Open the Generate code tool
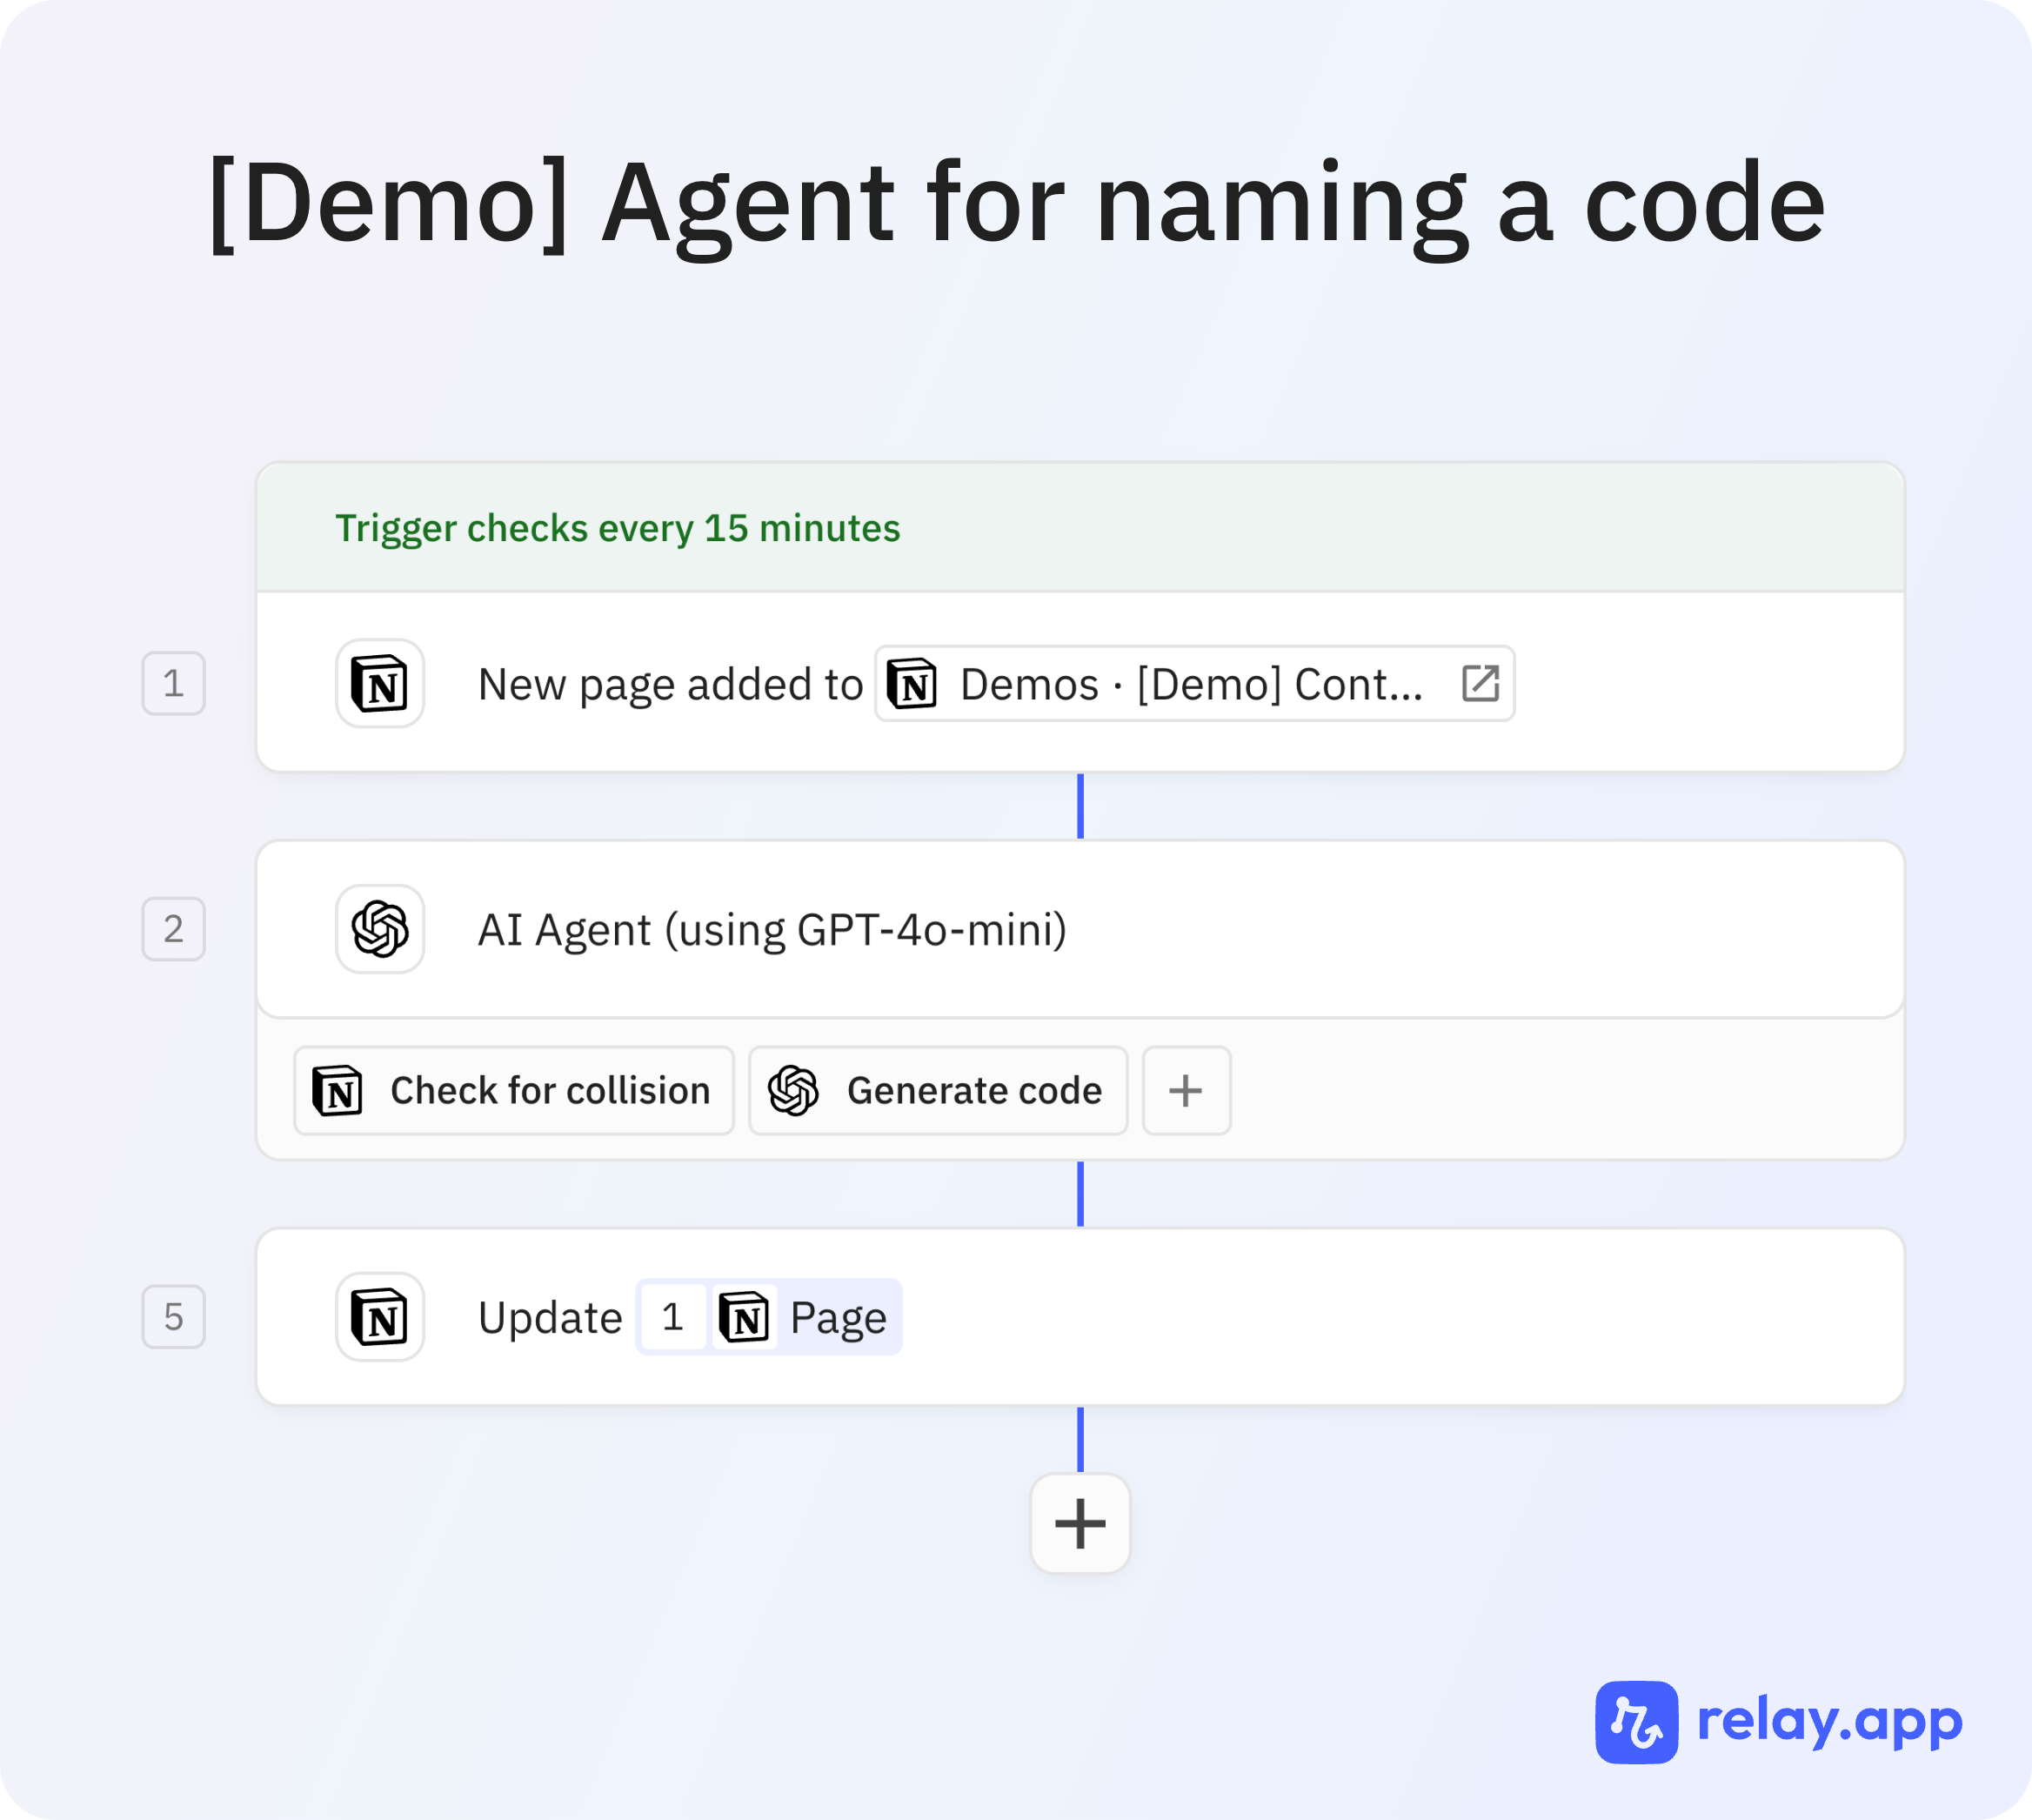 click(x=973, y=1091)
